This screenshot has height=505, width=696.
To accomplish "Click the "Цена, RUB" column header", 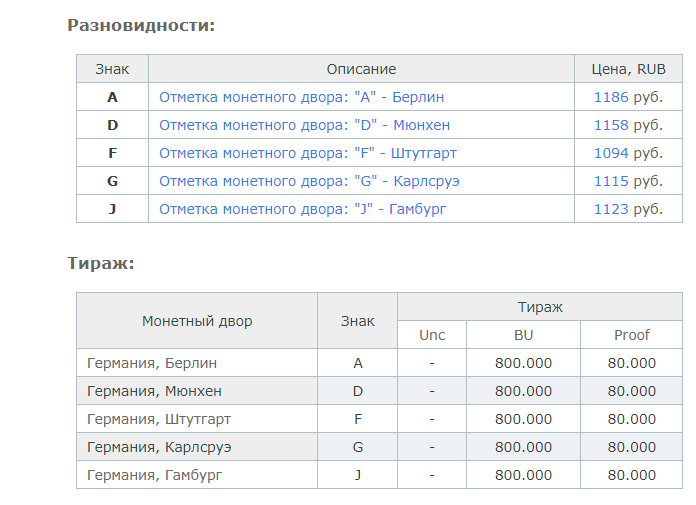I will click(628, 69).
